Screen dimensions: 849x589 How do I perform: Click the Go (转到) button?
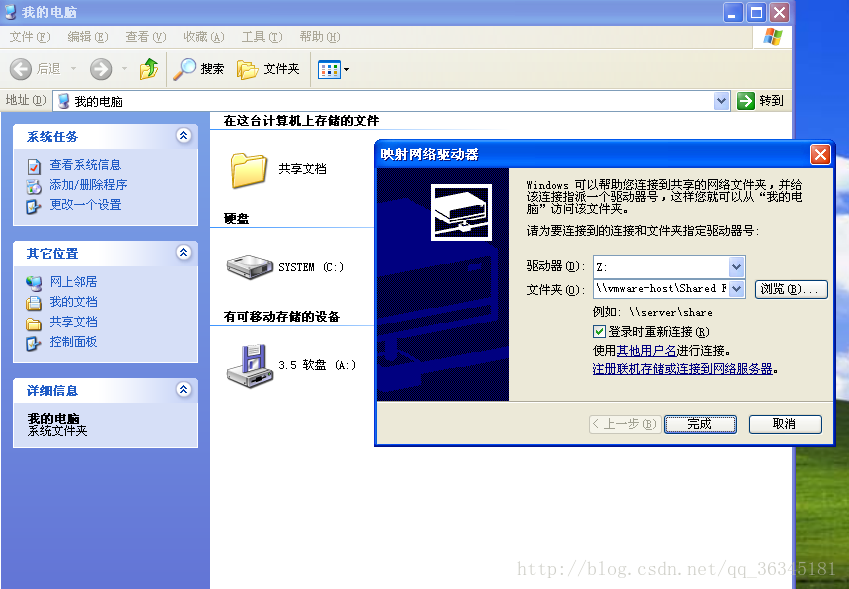(761, 101)
